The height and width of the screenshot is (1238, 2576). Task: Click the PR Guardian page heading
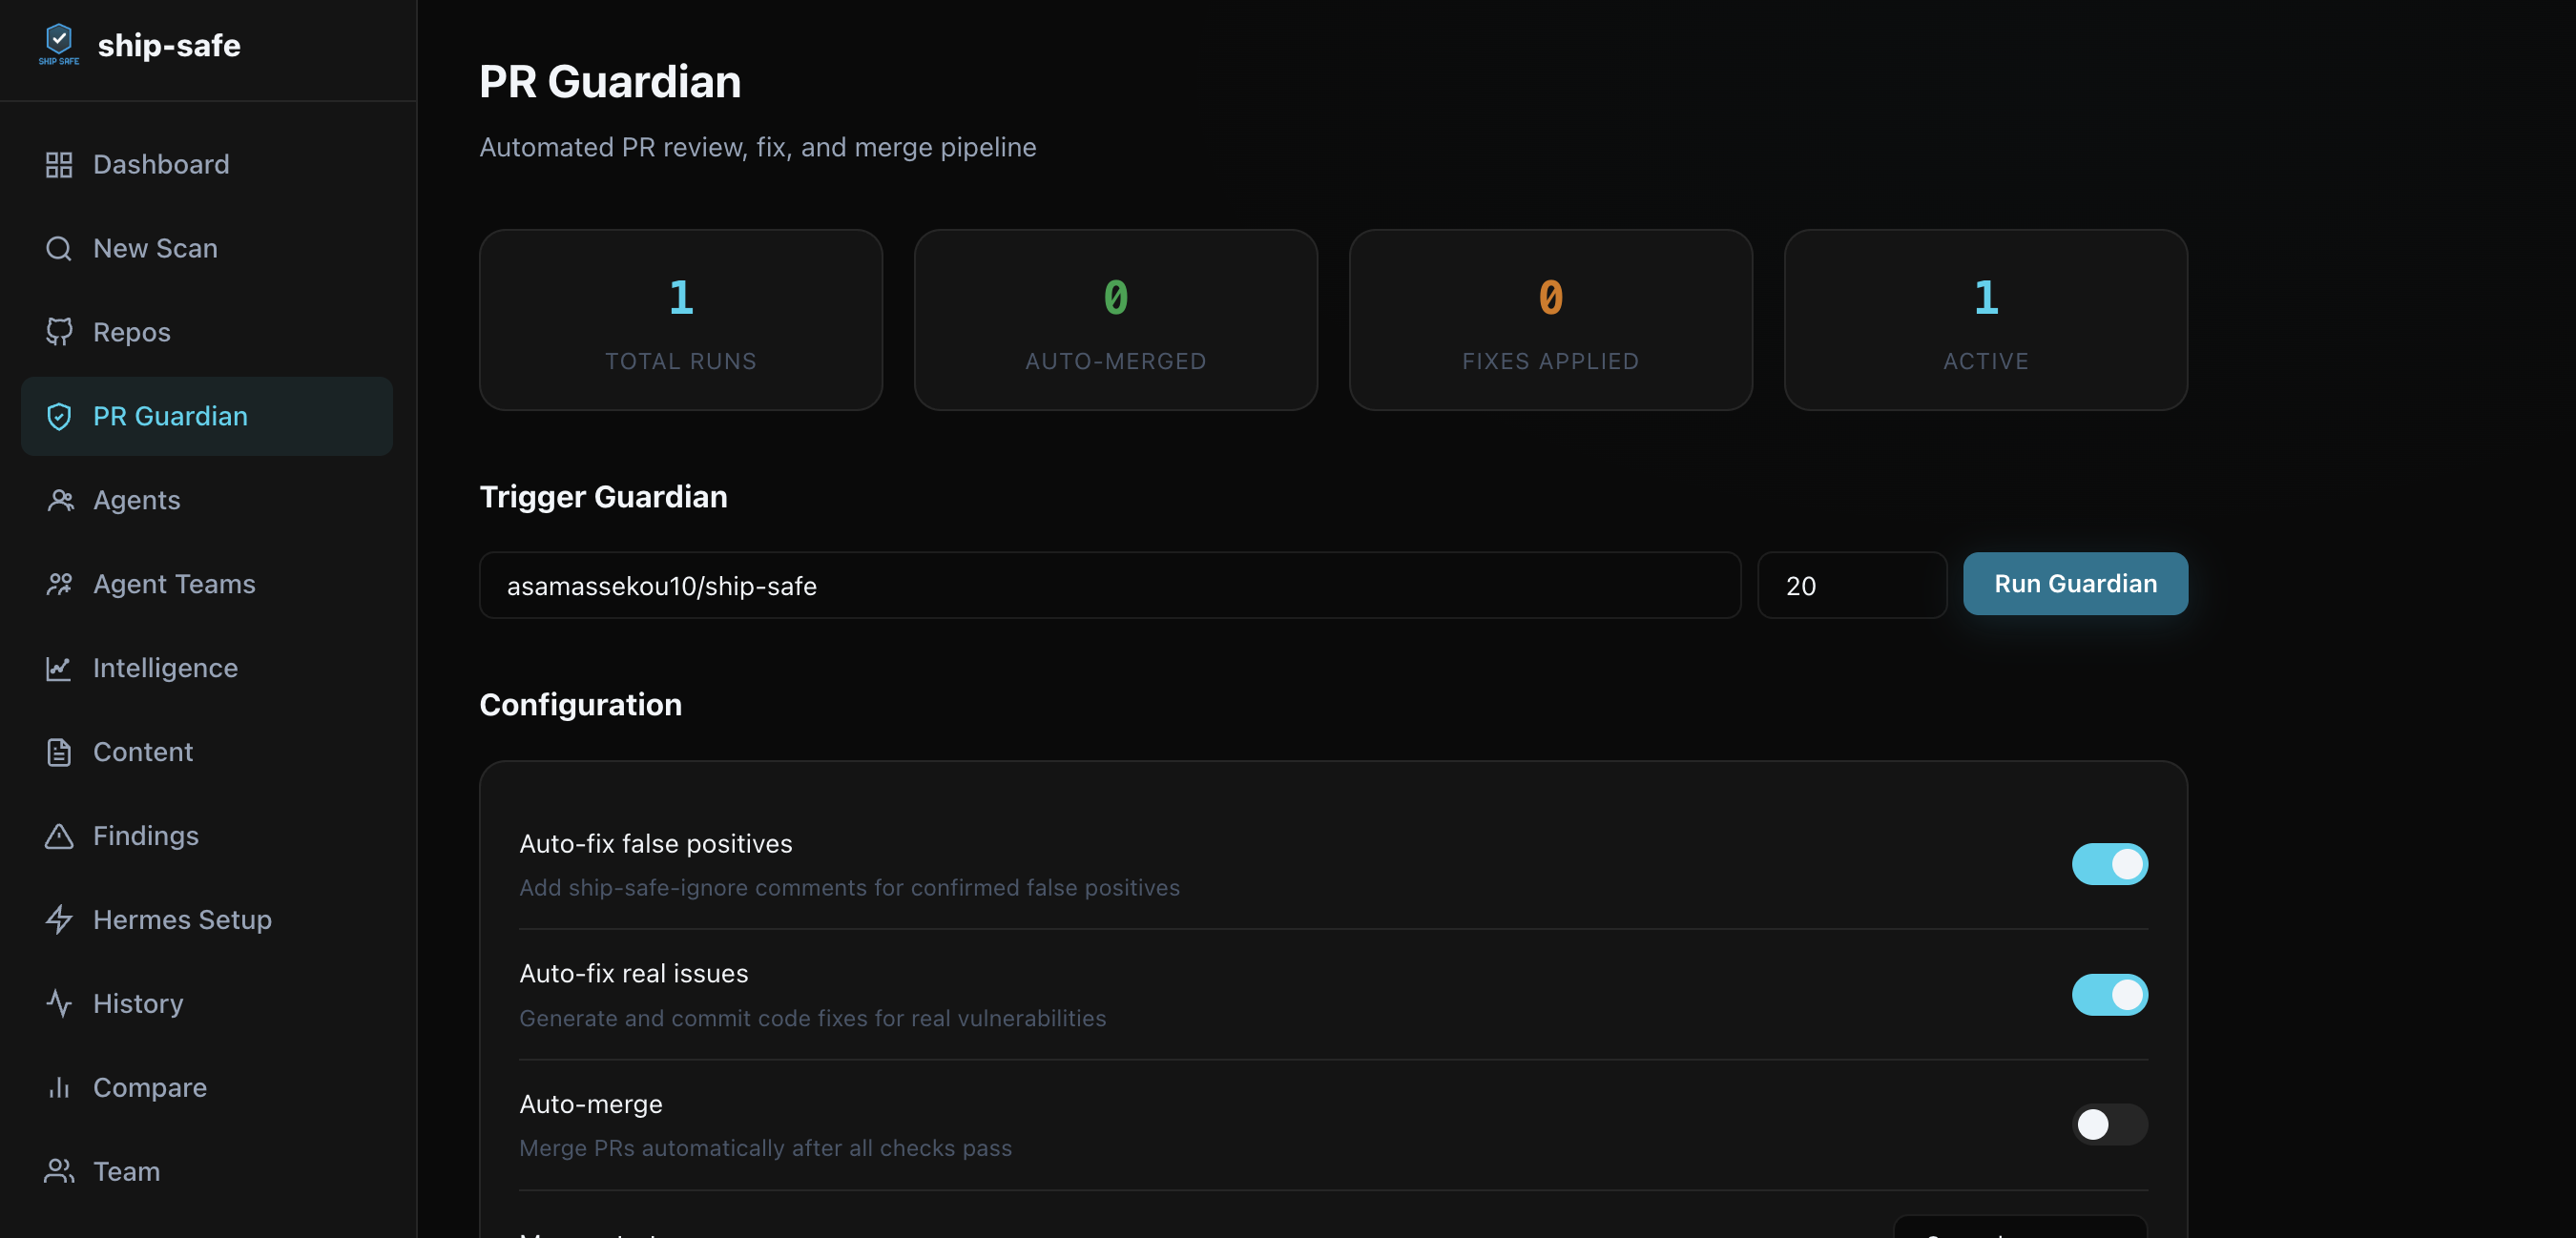[610, 82]
